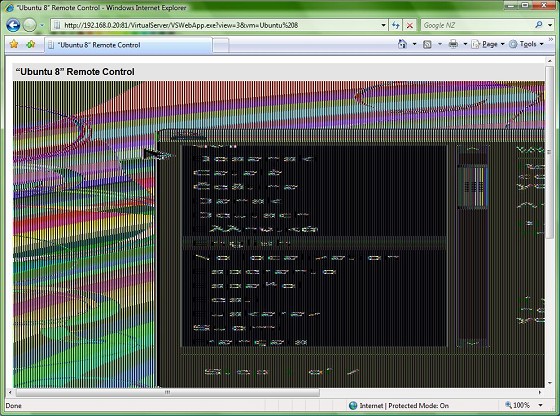This screenshot has width=560, height=416.
Task: Click the vertical scrollbar up arrow
Action: [x=550, y=61]
